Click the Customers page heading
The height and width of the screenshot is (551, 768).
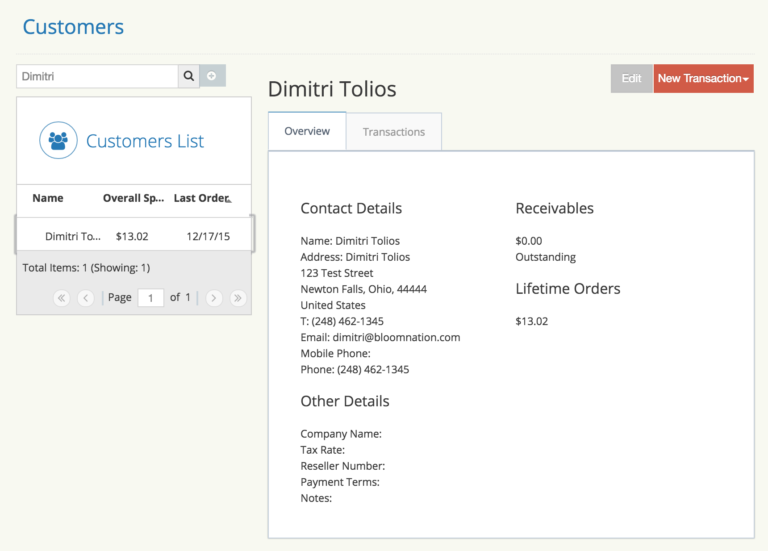(x=74, y=27)
